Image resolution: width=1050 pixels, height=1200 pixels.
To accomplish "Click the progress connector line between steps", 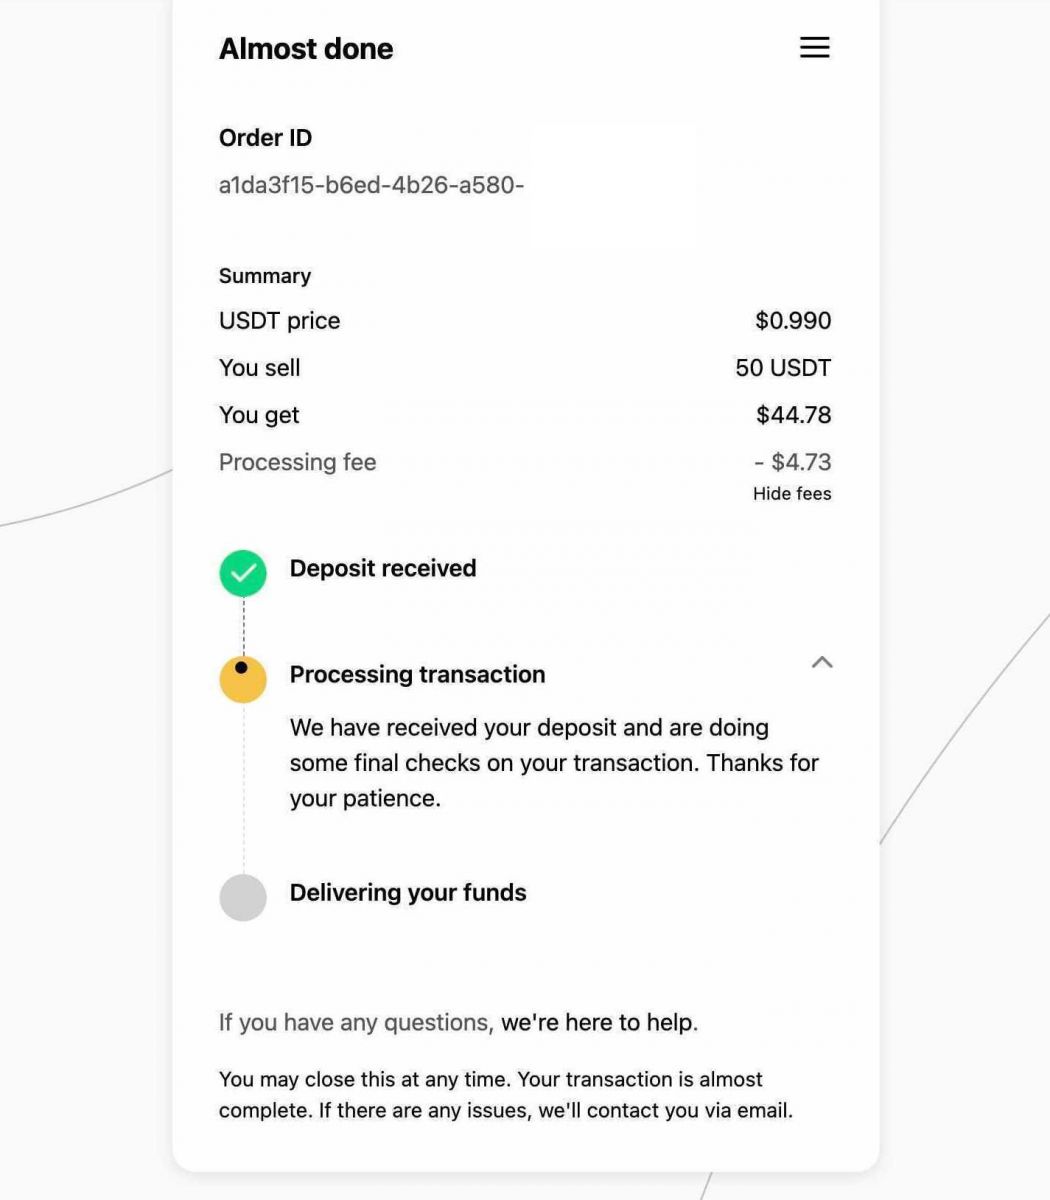I will (242, 625).
